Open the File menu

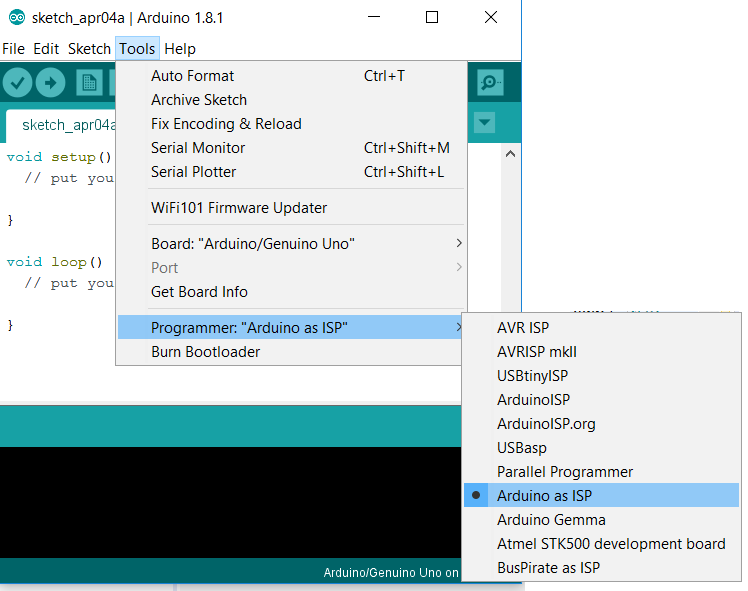tap(13, 49)
